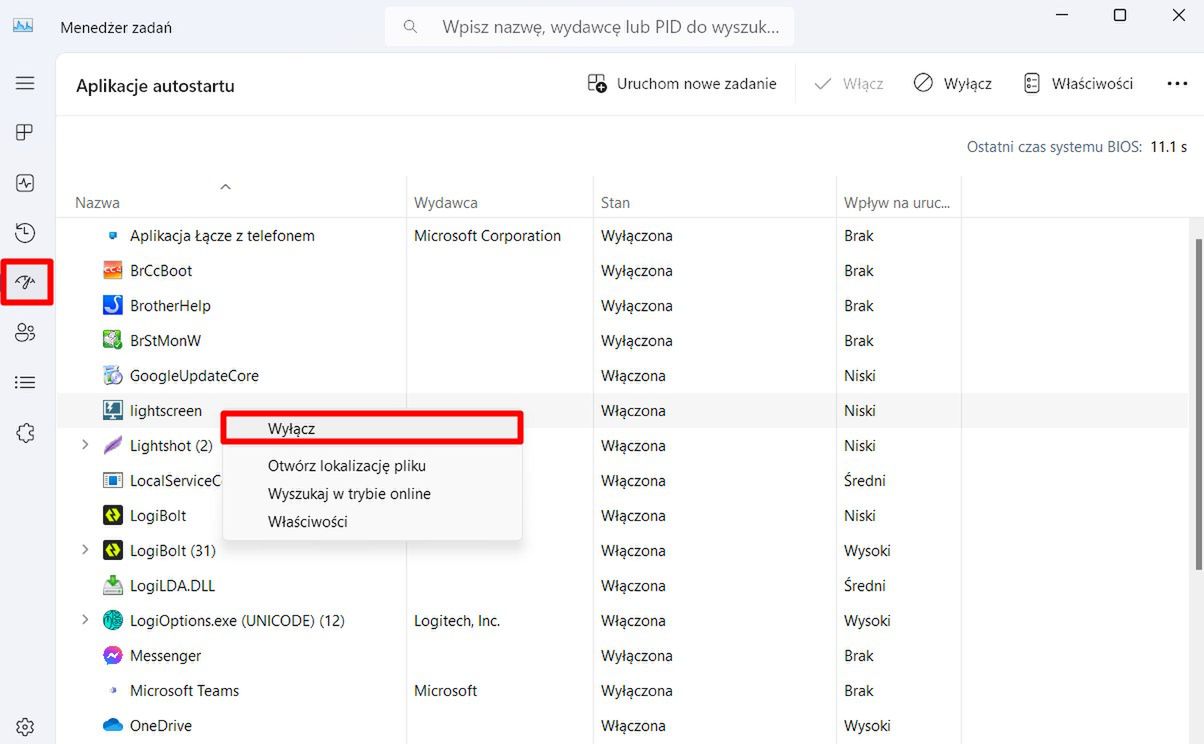The image size is (1204, 744).
Task: Open the Performance monitoring page
Action: [25, 182]
